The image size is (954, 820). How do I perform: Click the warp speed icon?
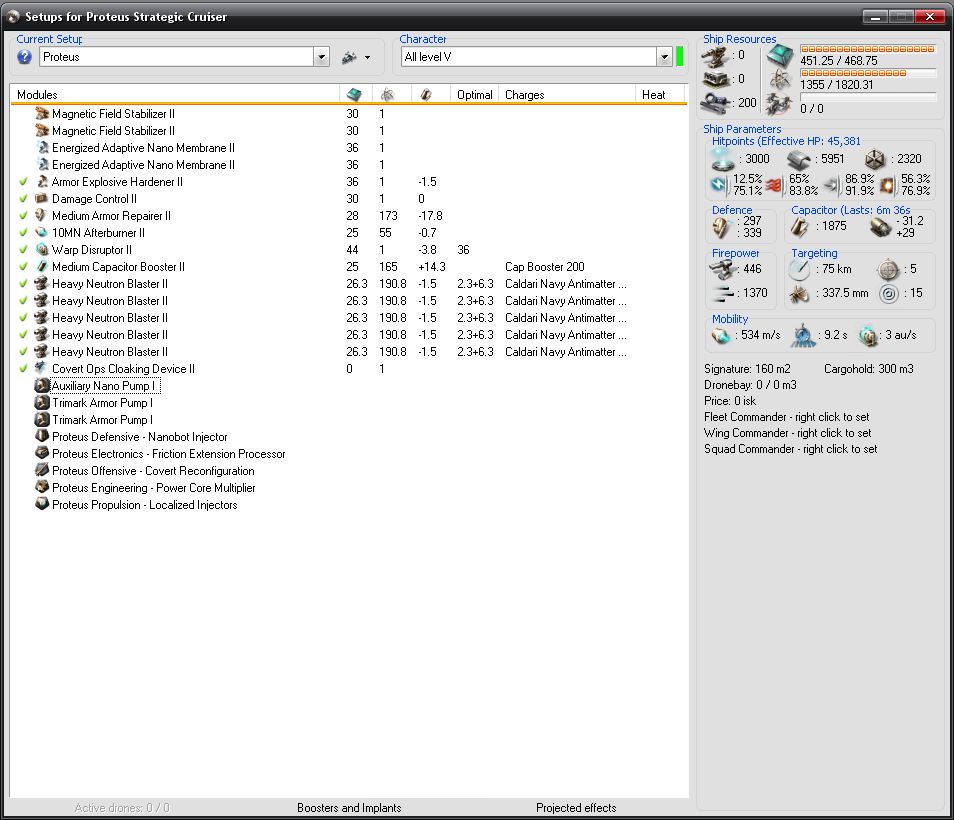coord(868,336)
